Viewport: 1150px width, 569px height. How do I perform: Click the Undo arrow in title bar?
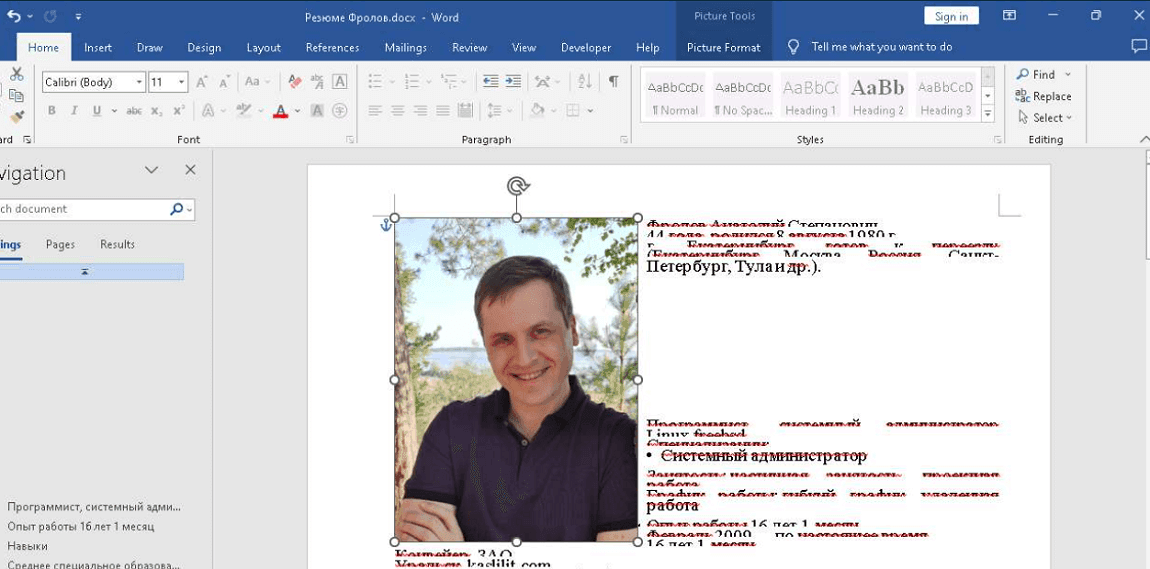tap(14, 16)
